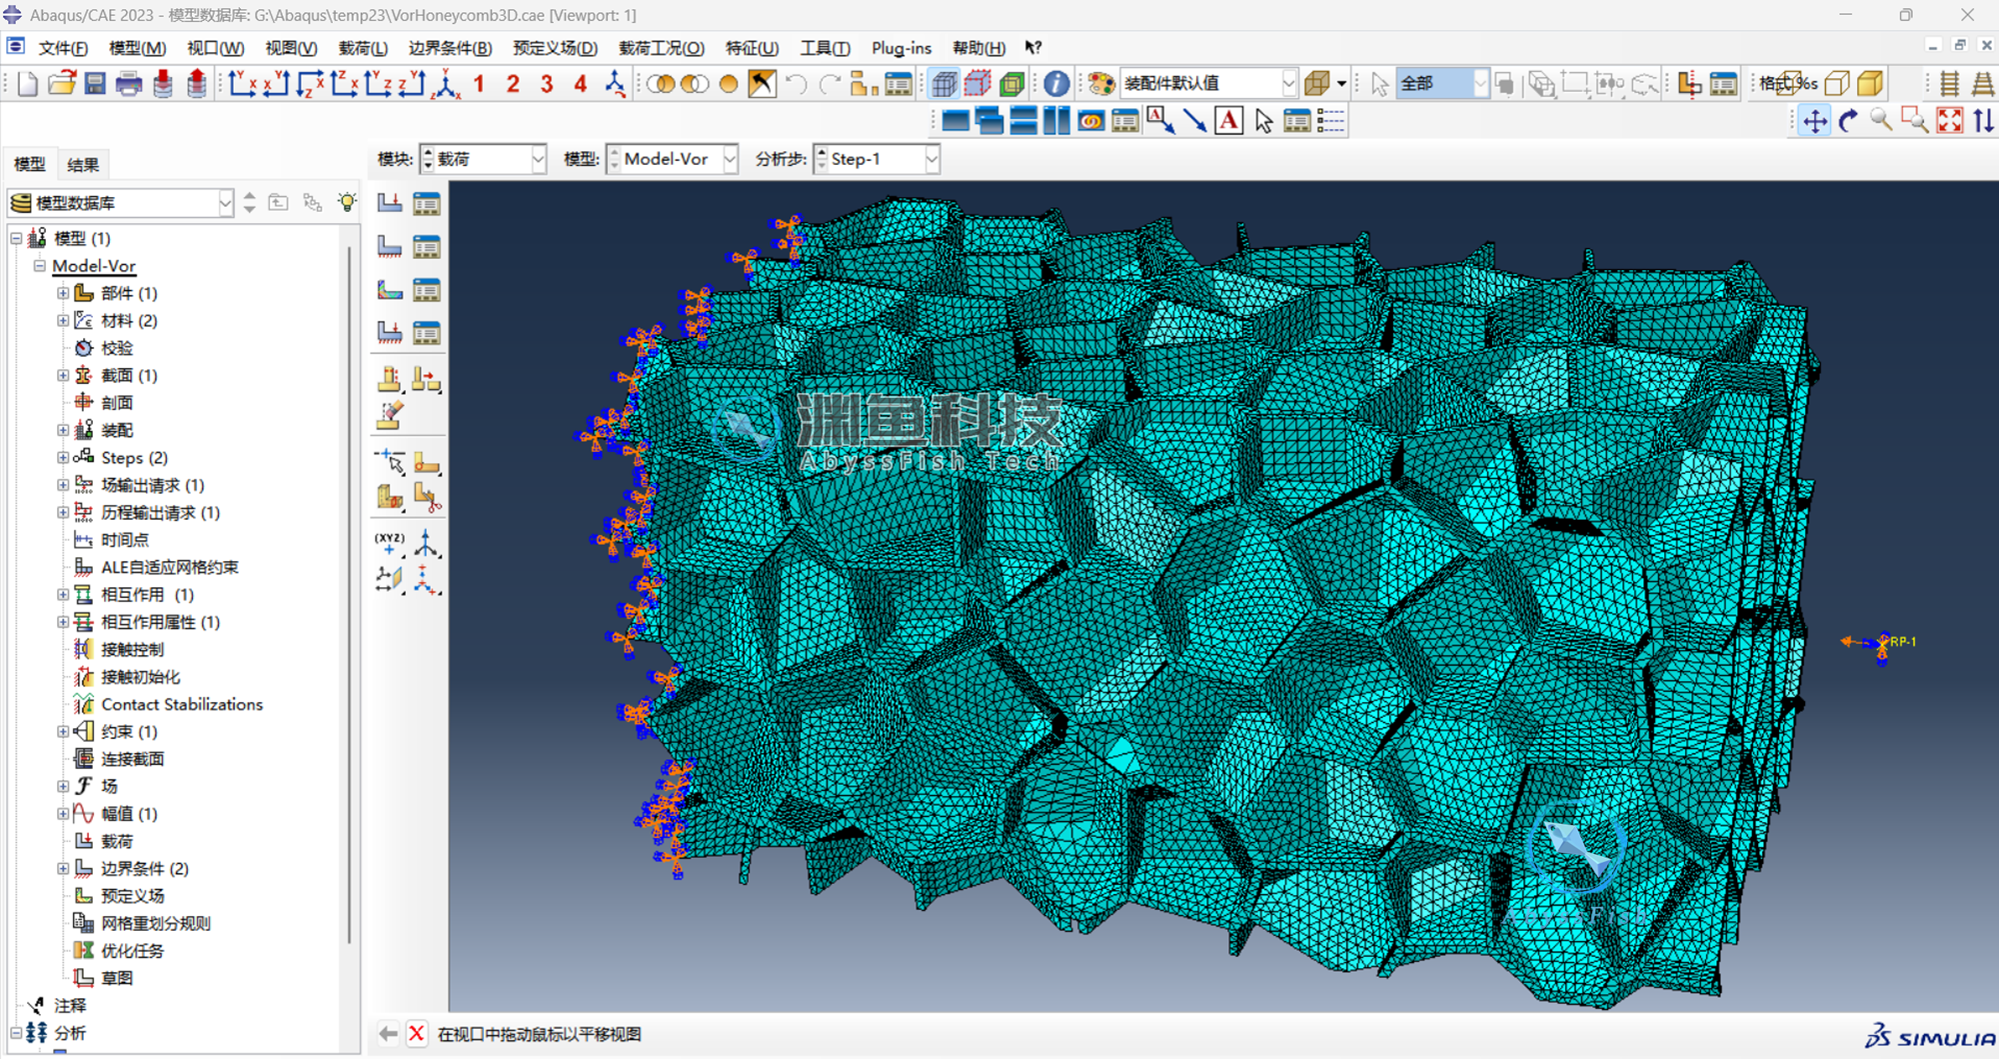
Task: Expand the Steps (2) tree node
Action: tap(63, 457)
